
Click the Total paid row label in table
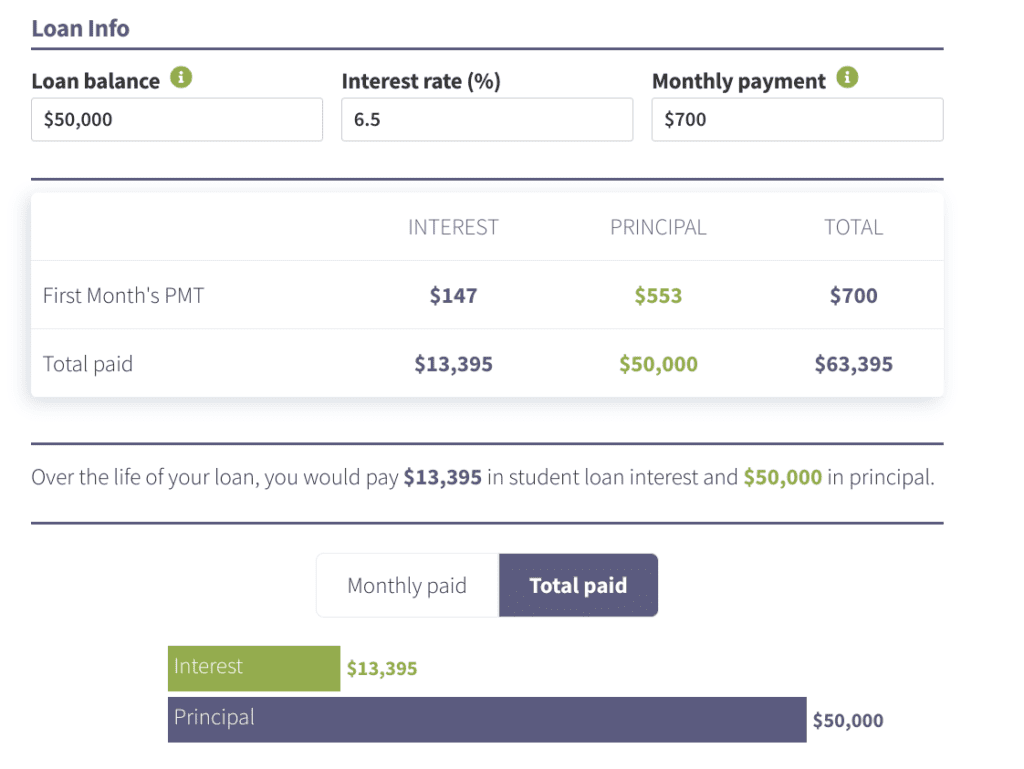(x=88, y=364)
